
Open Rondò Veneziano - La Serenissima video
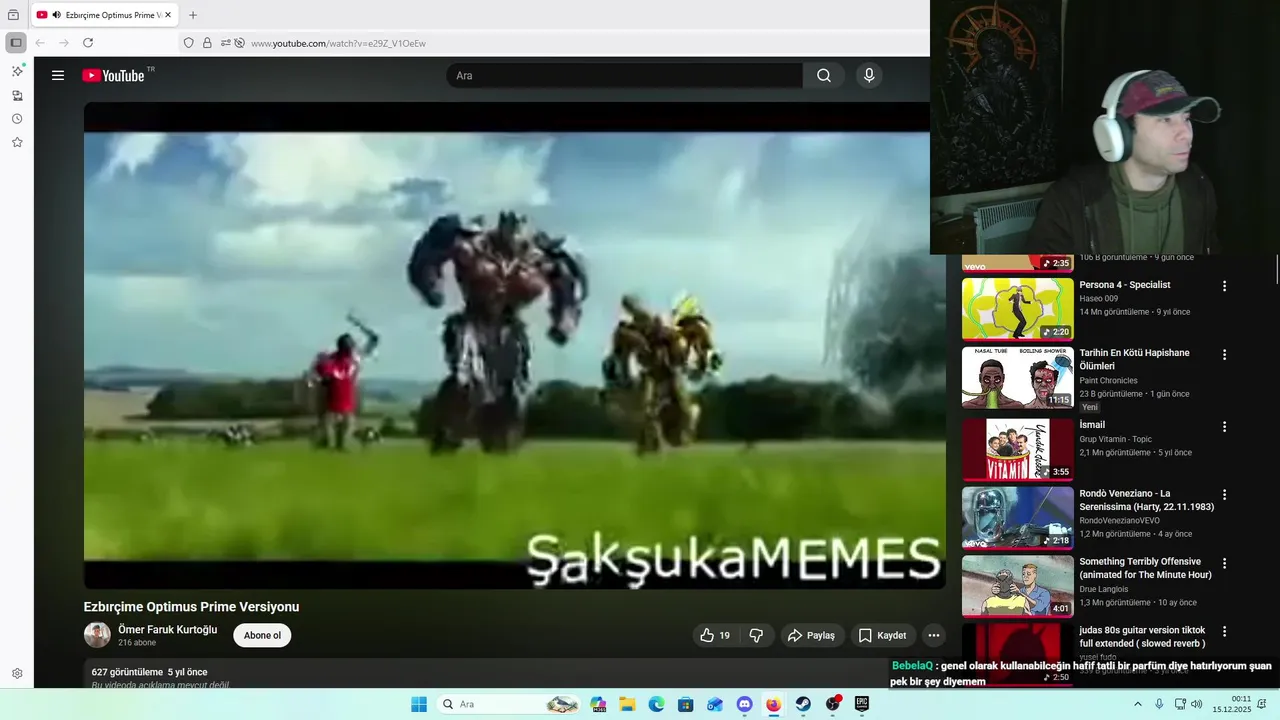[x=1147, y=500]
